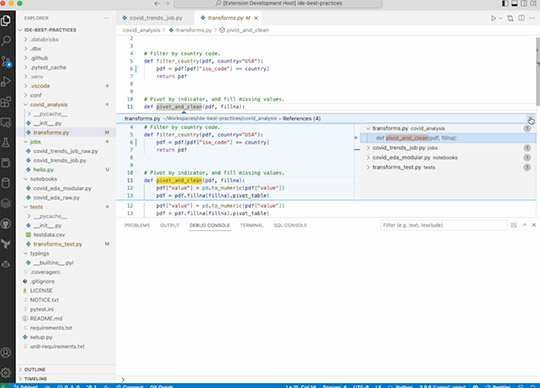Open the Search view in activity bar
The width and height of the screenshot is (540, 388).
[6, 41]
